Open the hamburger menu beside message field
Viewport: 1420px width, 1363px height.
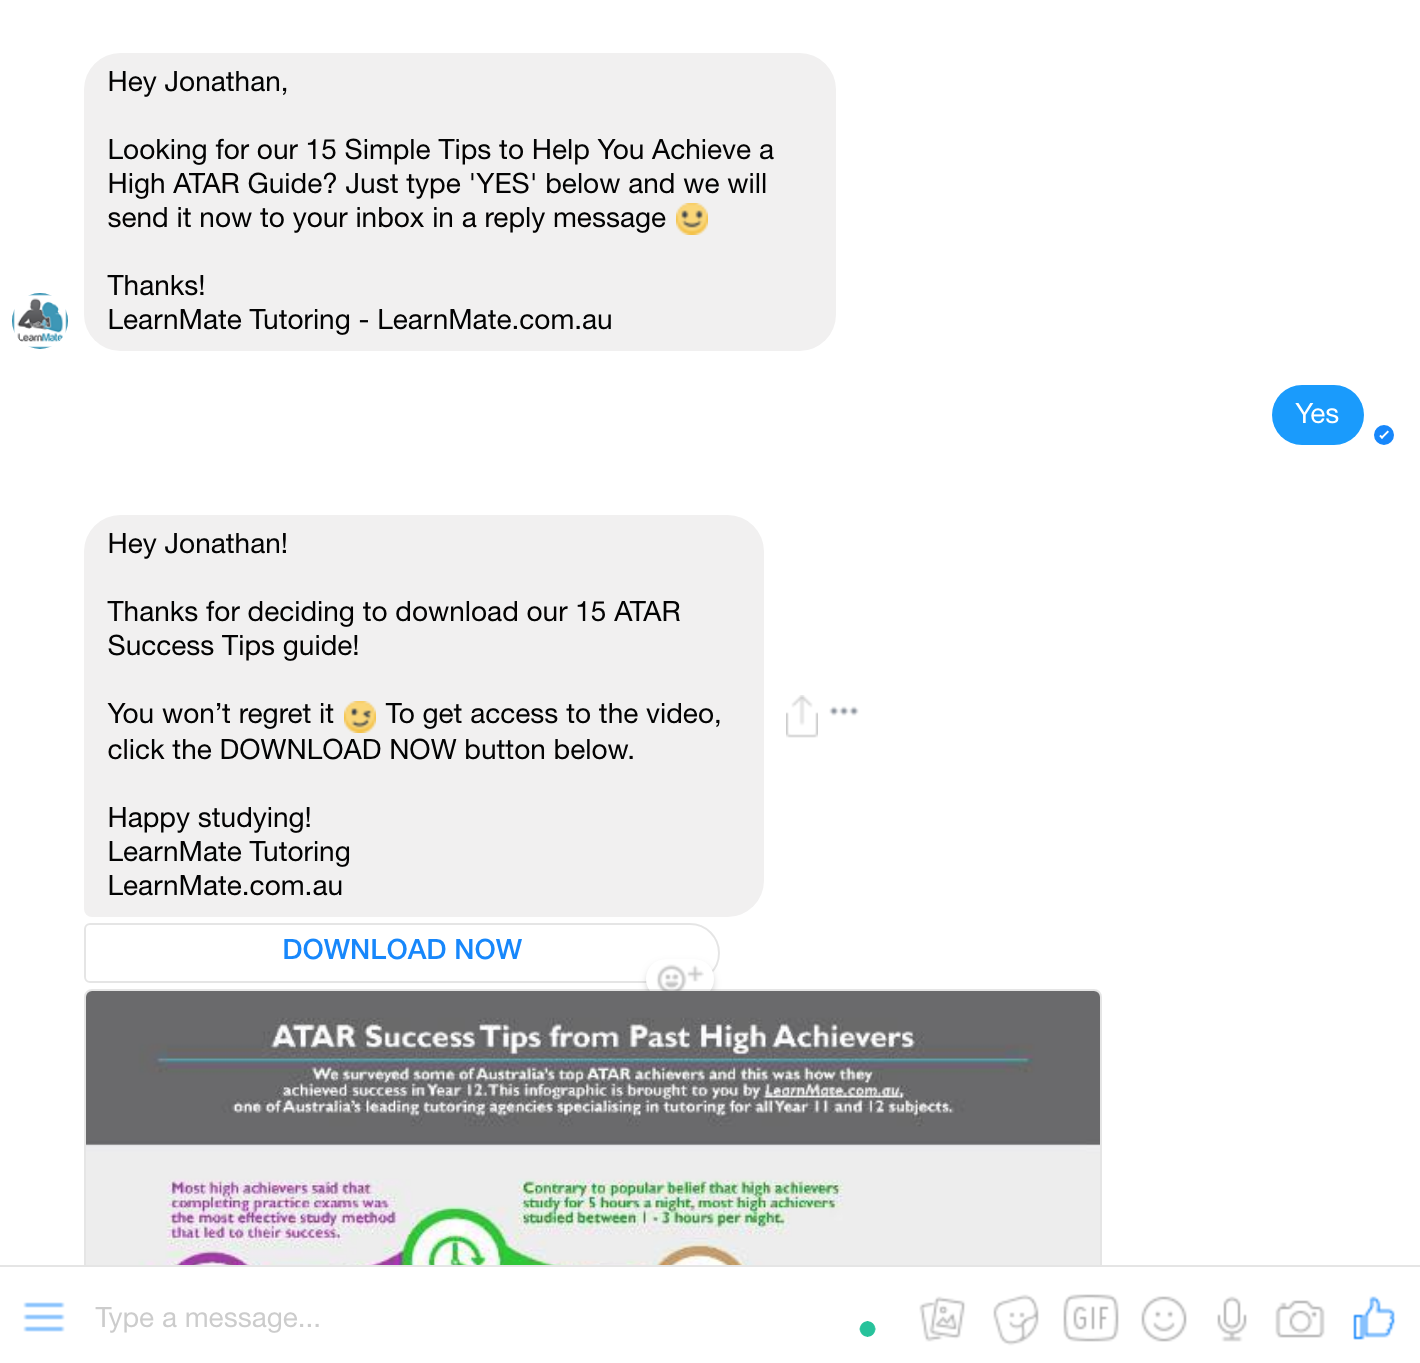[44, 1317]
